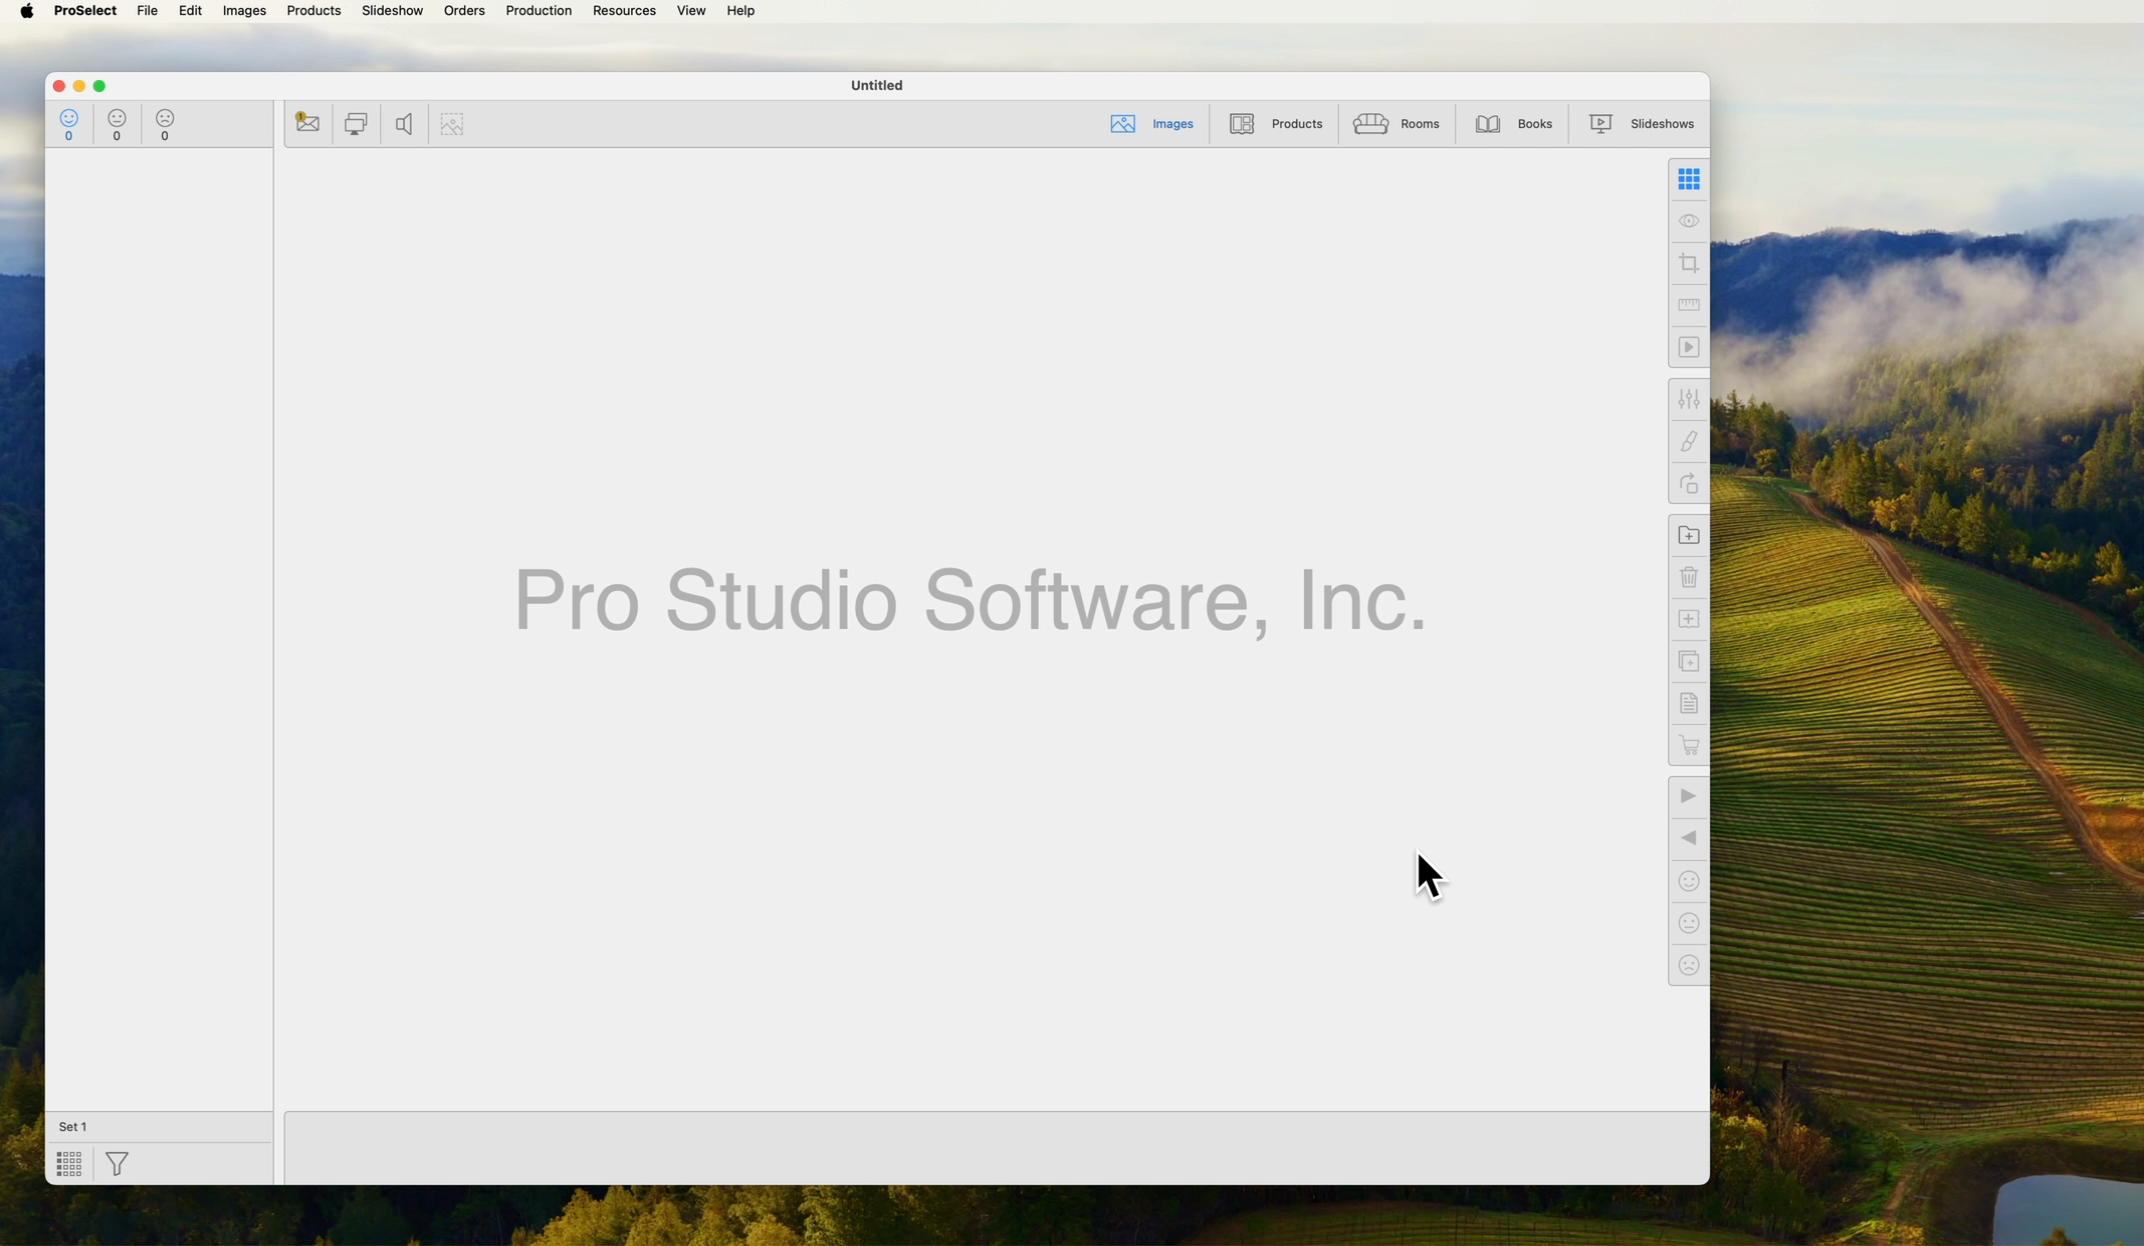The image size is (2144, 1246).
Task: Click the add folder icon
Action: 1688,535
